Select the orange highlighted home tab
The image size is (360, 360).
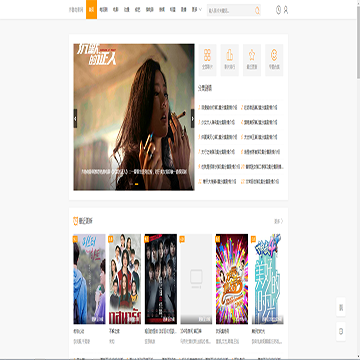point(91,9)
